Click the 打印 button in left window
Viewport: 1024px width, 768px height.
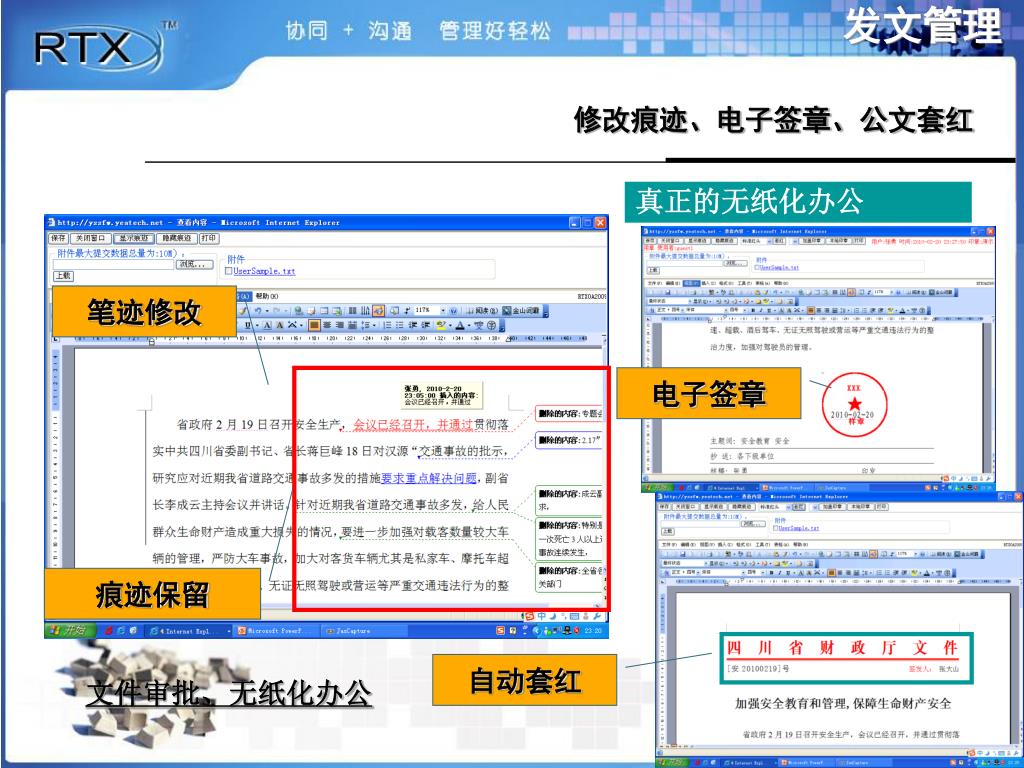(208, 238)
